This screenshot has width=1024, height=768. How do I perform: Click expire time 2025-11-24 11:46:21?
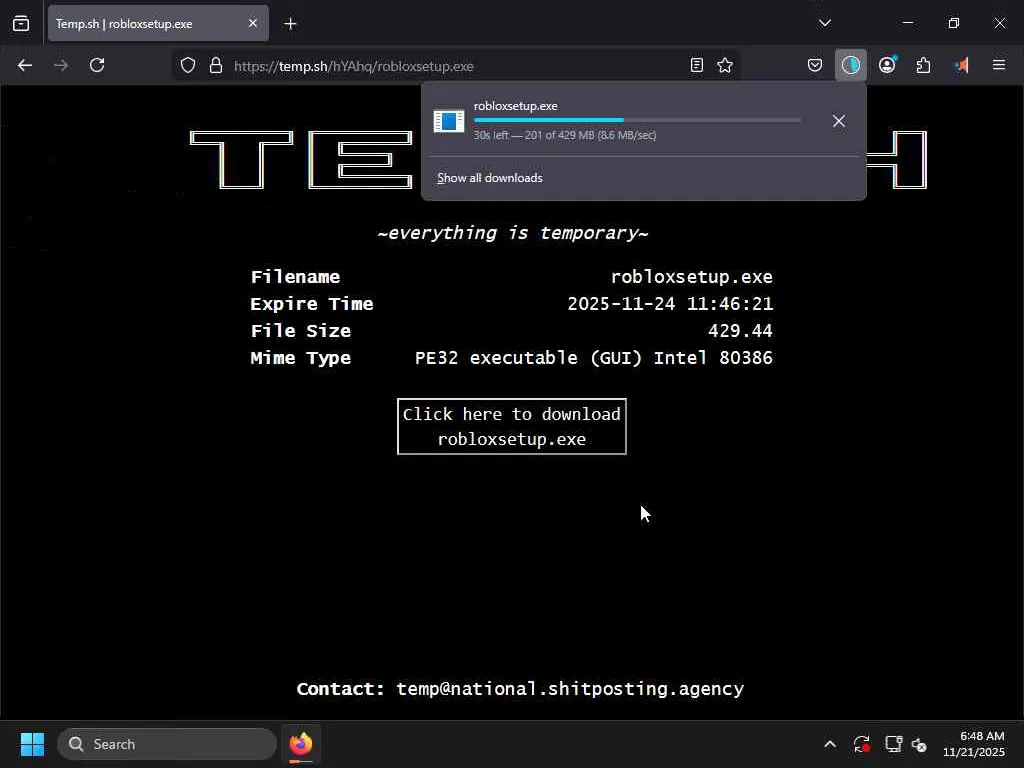coord(670,304)
